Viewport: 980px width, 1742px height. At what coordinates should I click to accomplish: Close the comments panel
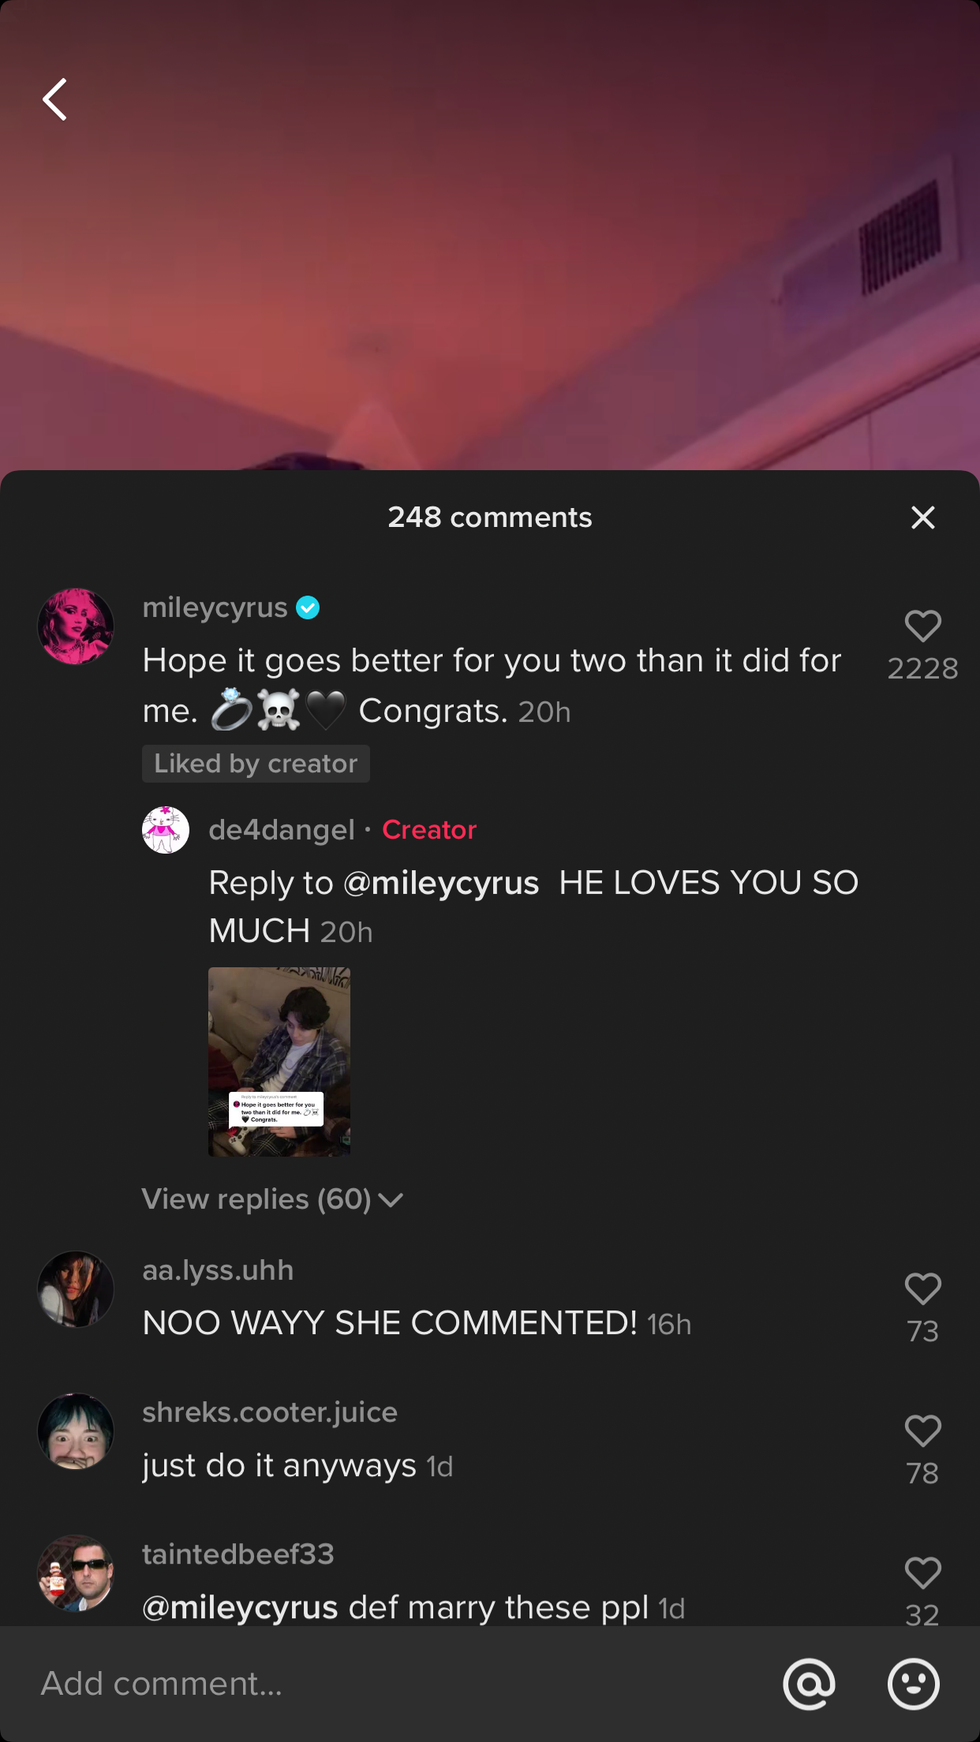[922, 517]
